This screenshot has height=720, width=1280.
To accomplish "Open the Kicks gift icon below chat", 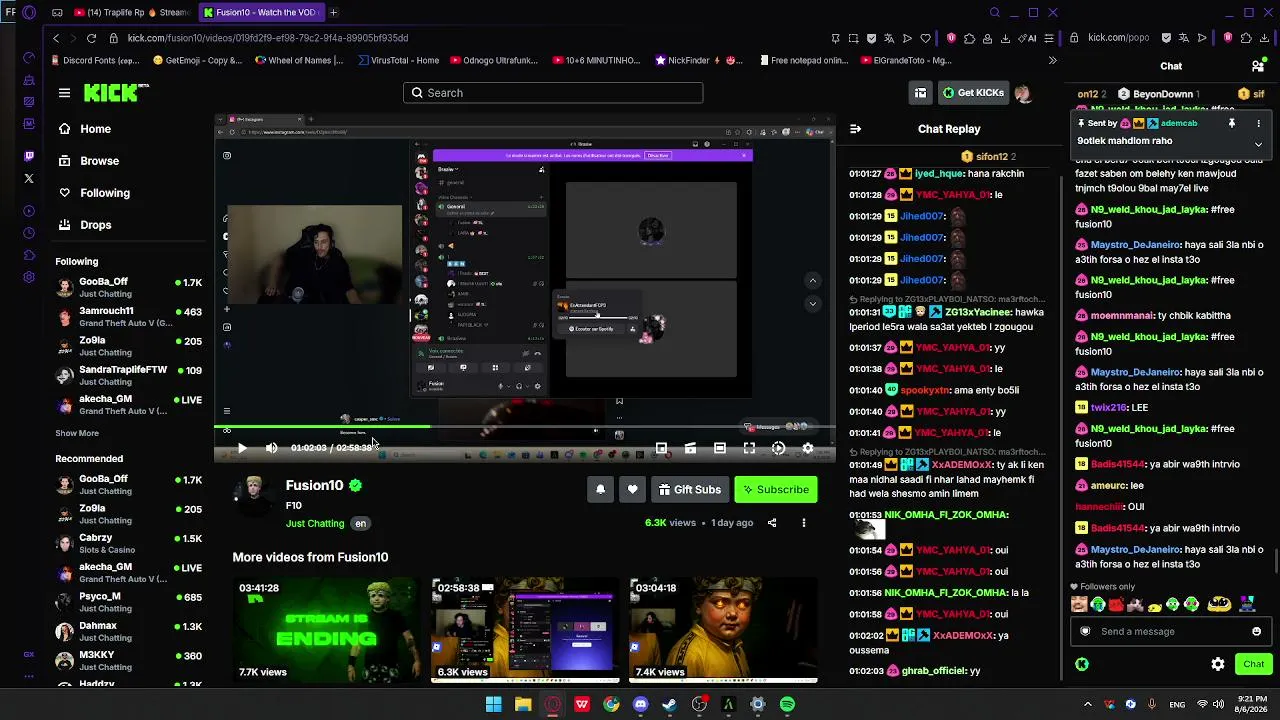I will [x=1082, y=664].
